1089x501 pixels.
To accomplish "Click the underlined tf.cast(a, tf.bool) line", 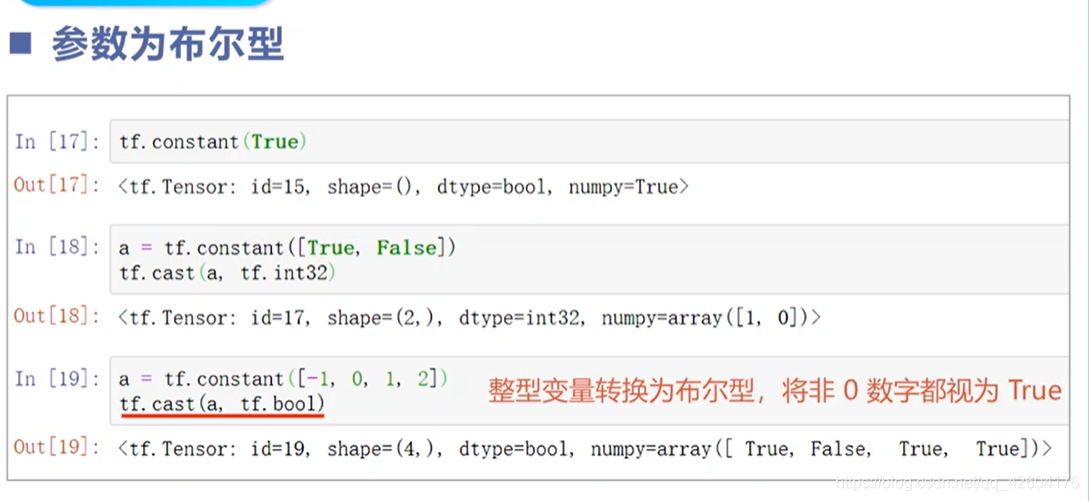I will coord(222,404).
